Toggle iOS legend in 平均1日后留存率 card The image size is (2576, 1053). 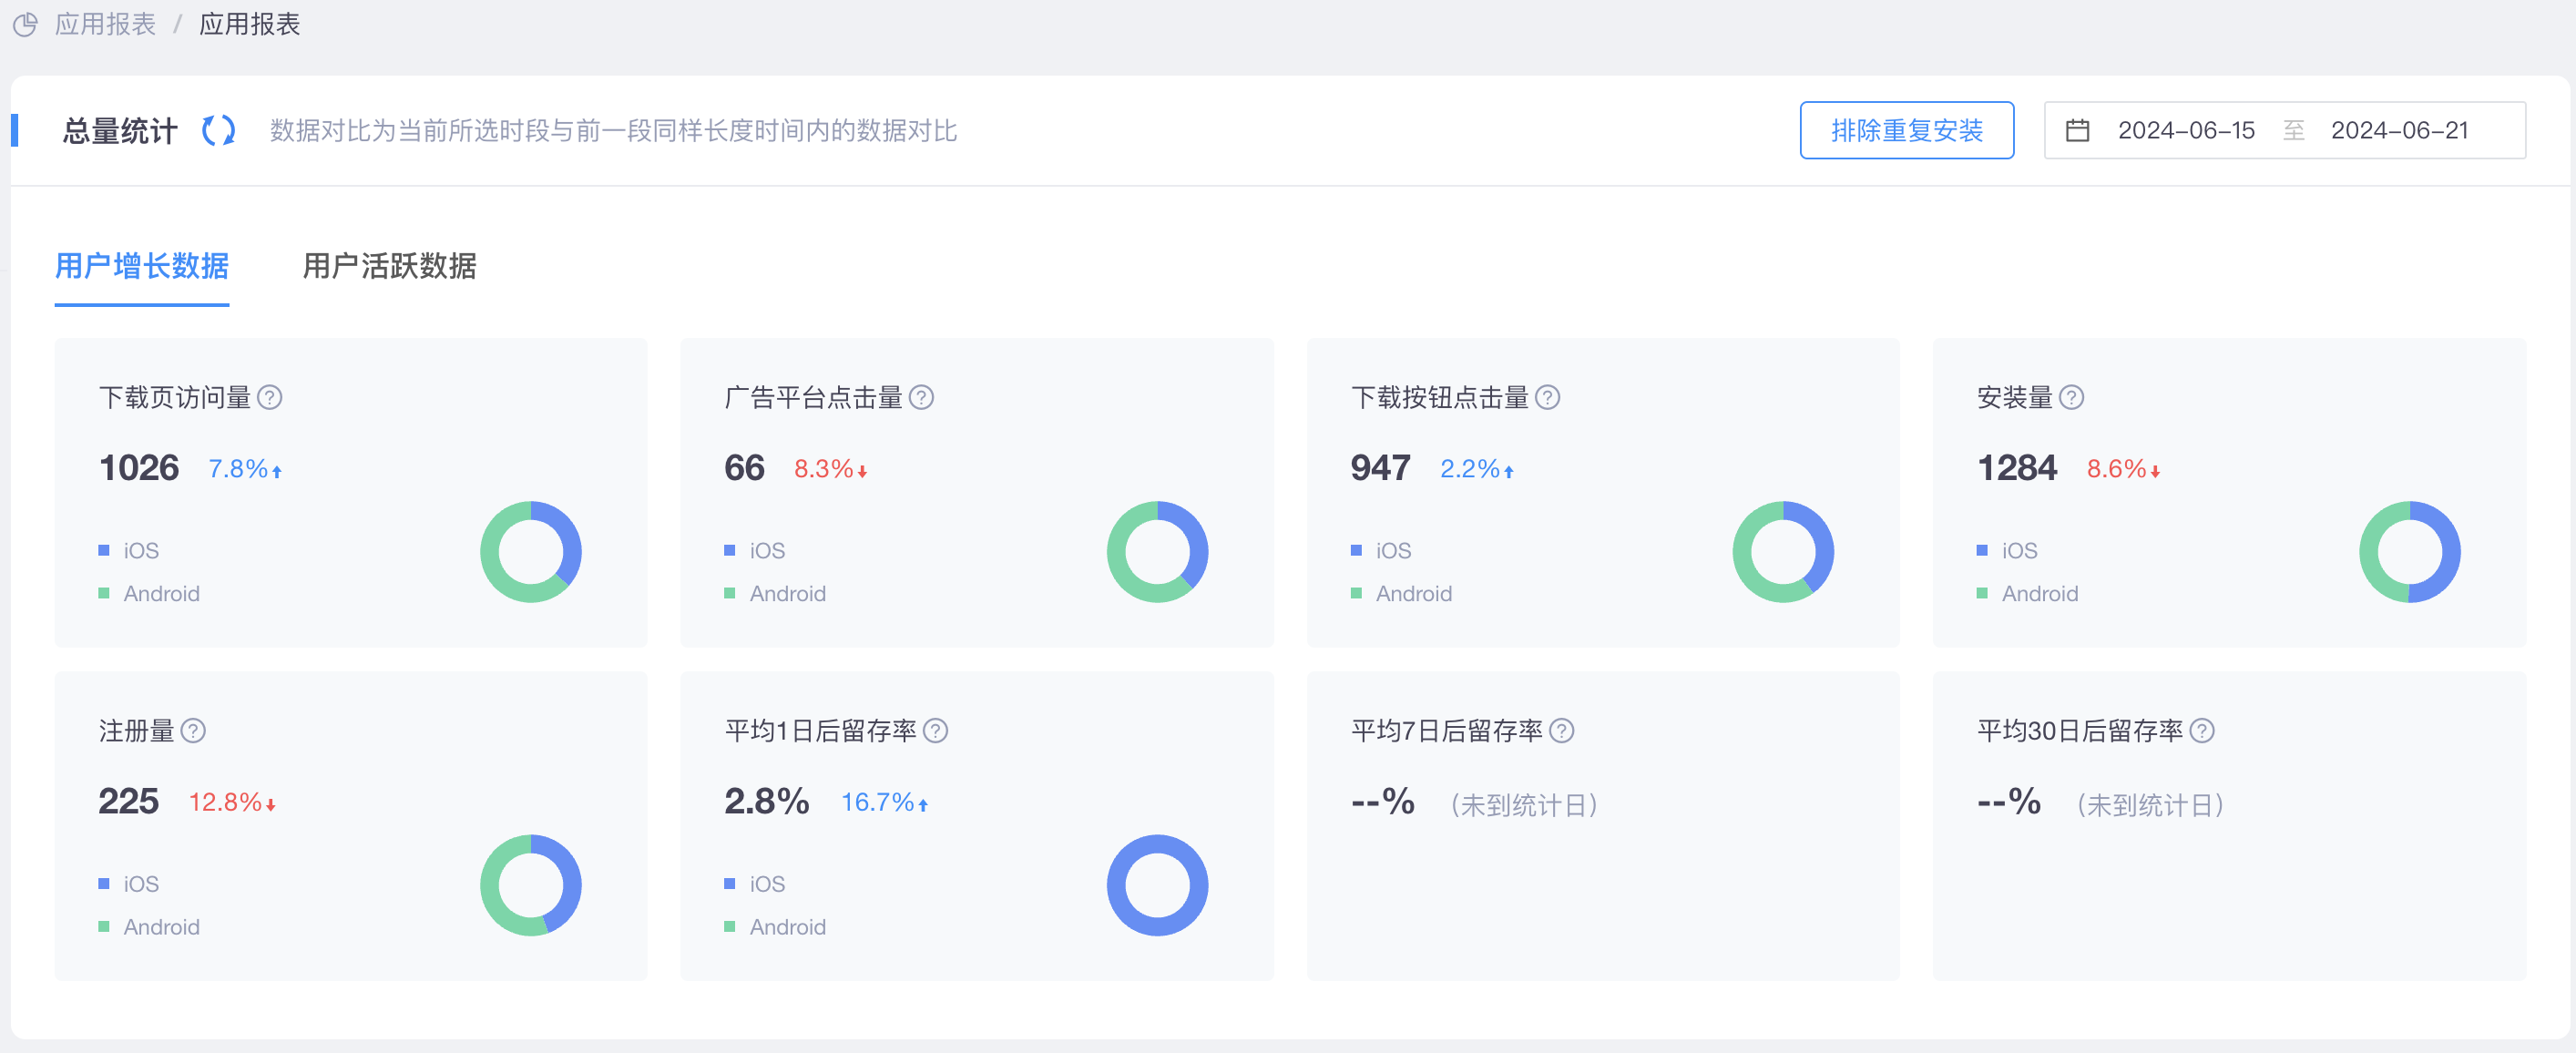click(x=755, y=883)
